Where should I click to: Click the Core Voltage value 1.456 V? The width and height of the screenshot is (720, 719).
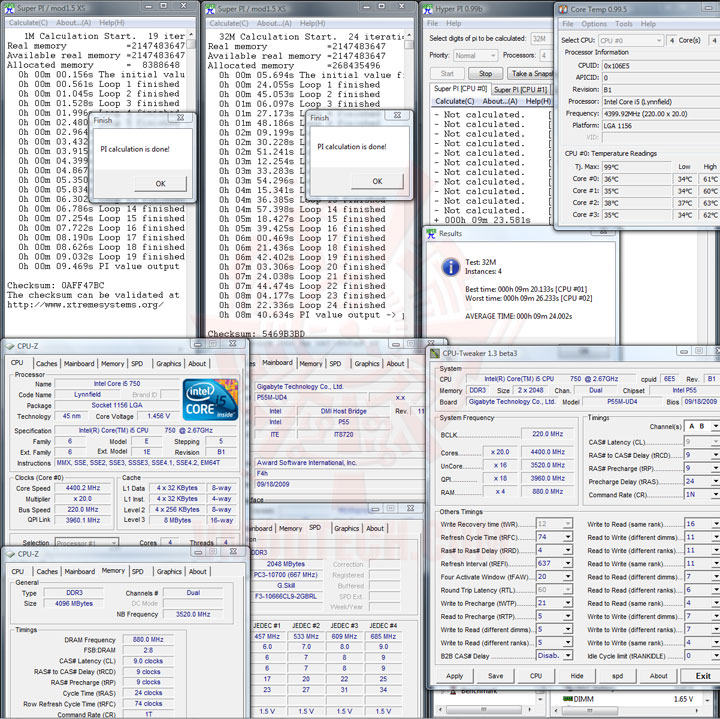click(x=158, y=416)
